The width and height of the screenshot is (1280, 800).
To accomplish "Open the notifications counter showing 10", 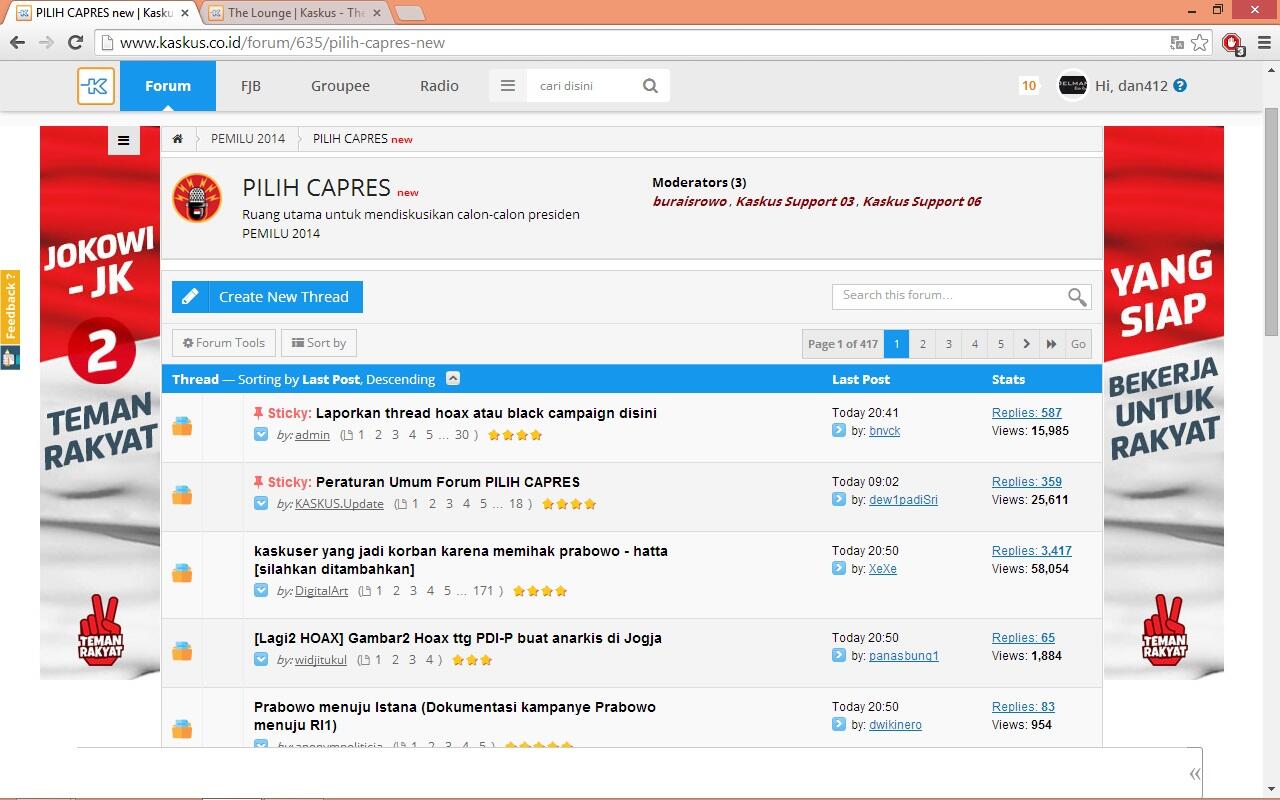I will pos(1028,86).
